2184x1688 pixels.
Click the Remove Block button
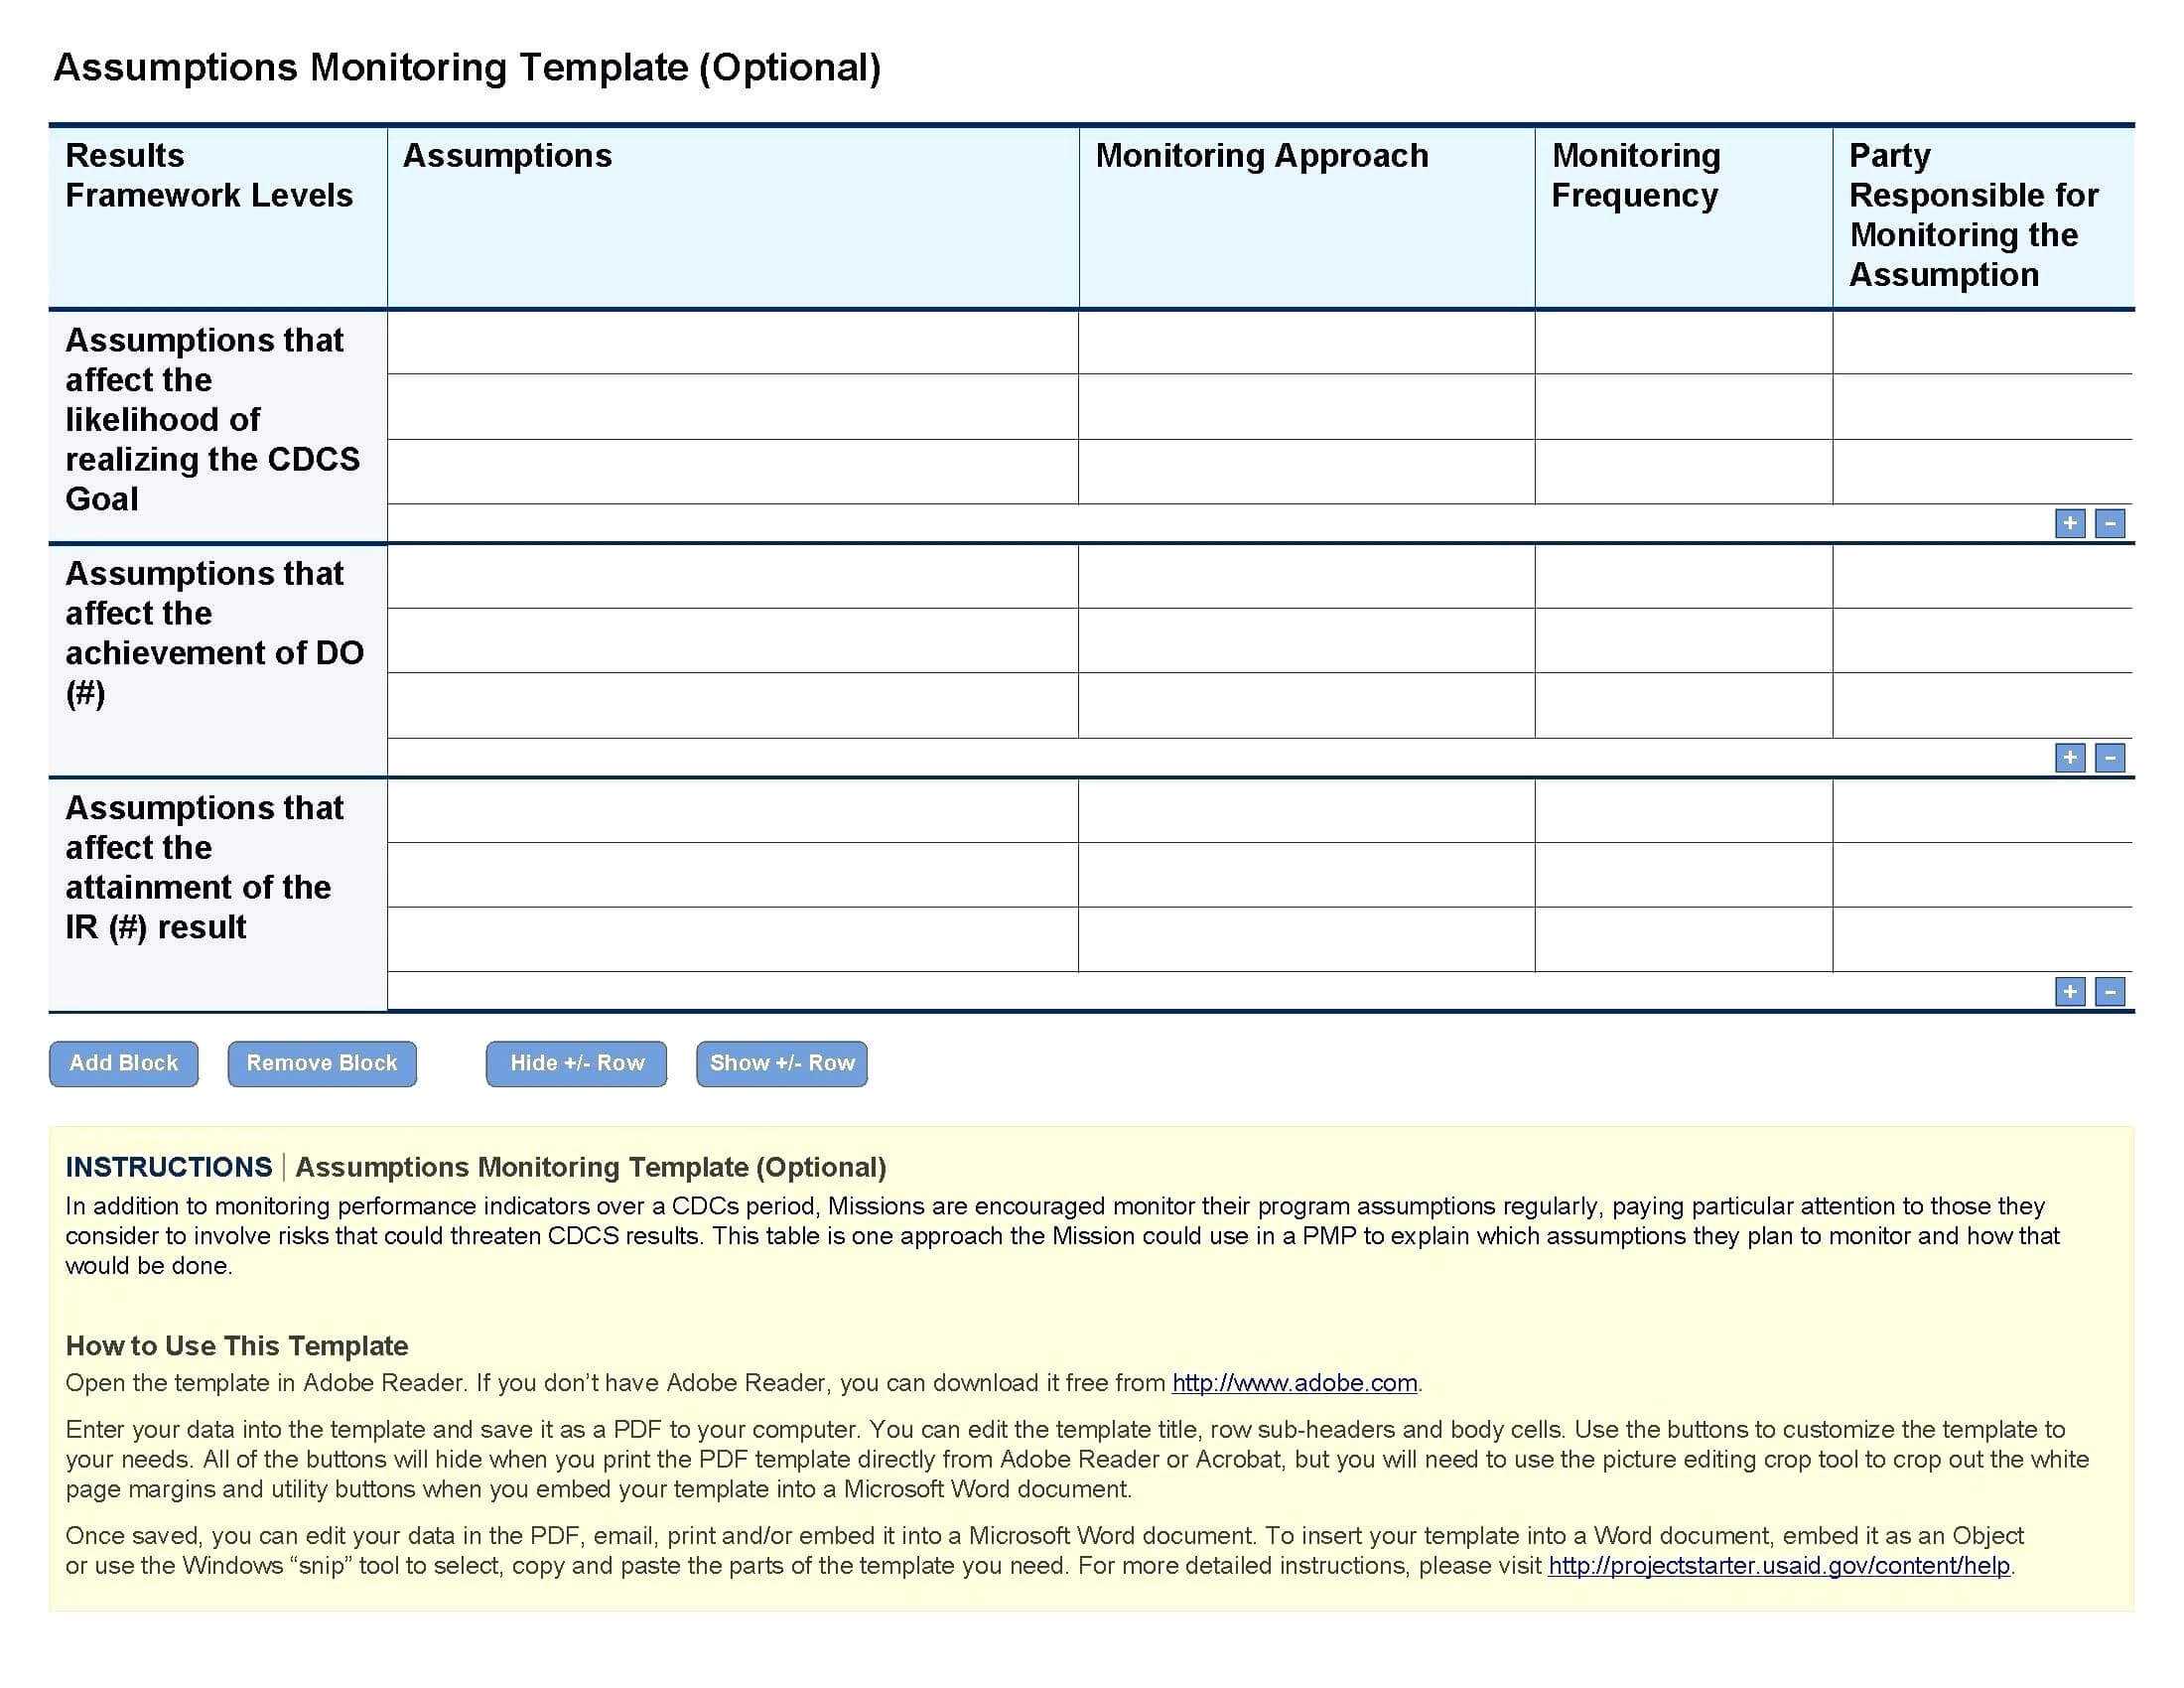pyautogui.click(x=323, y=1062)
